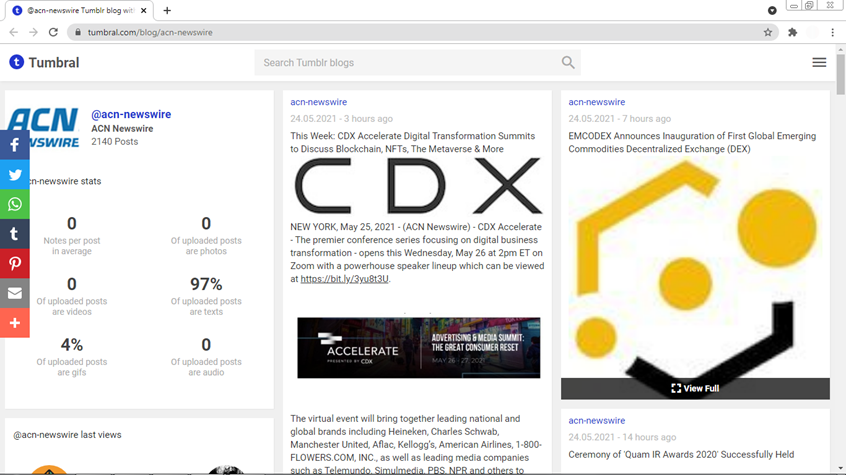
Task: Open acn-newswire link on EMCODEX post
Action: pos(596,102)
